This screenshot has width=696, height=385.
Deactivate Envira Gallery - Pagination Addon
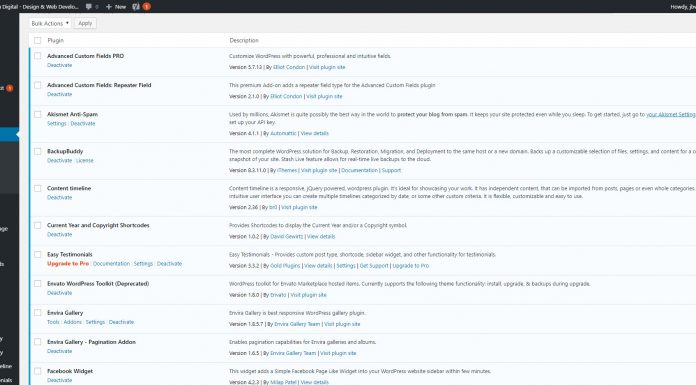pos(59,351)
